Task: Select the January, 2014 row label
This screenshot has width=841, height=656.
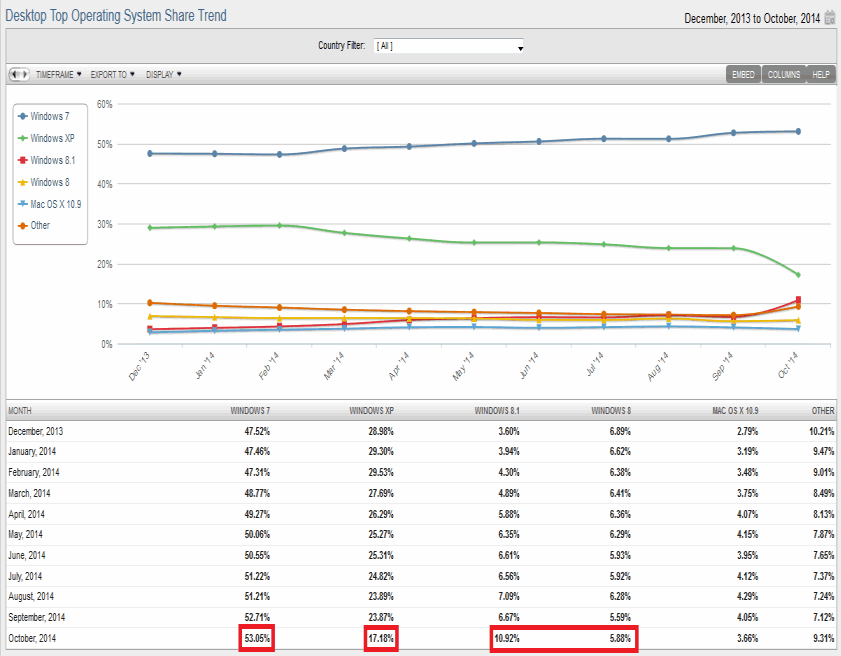Action: click(x=32, y=452)
